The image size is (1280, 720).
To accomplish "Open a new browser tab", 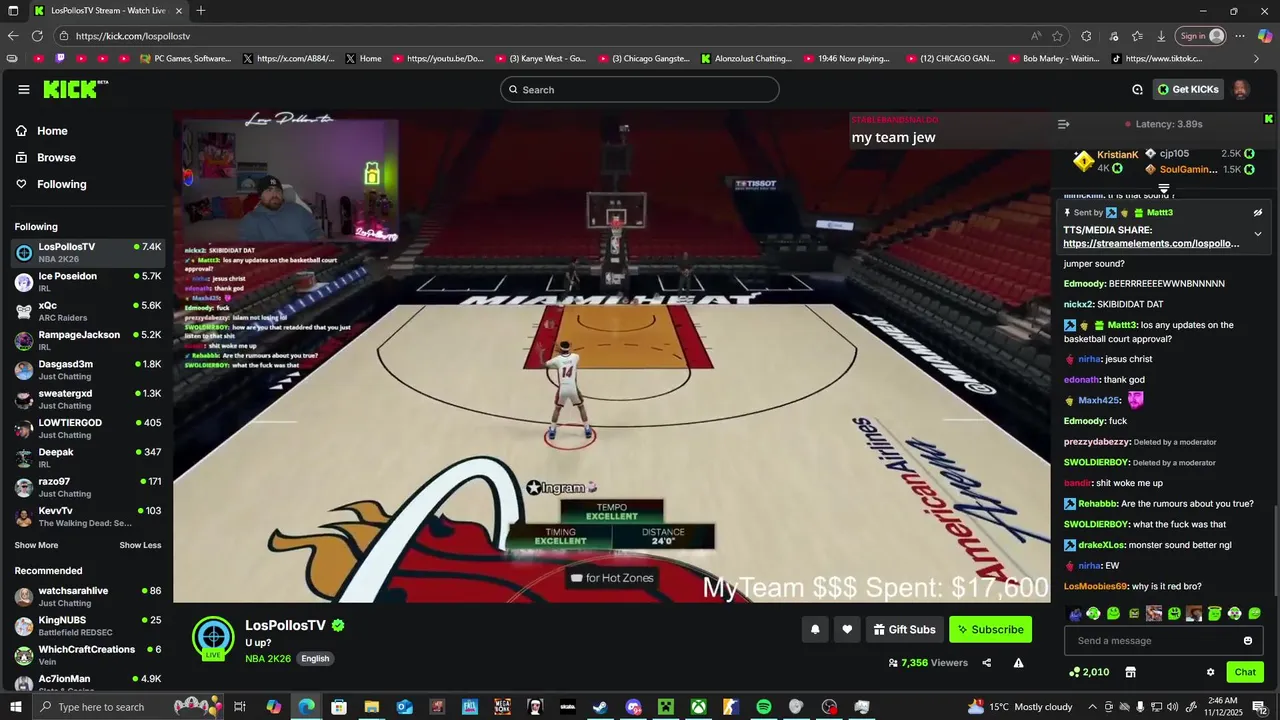I will click(201, 11).
